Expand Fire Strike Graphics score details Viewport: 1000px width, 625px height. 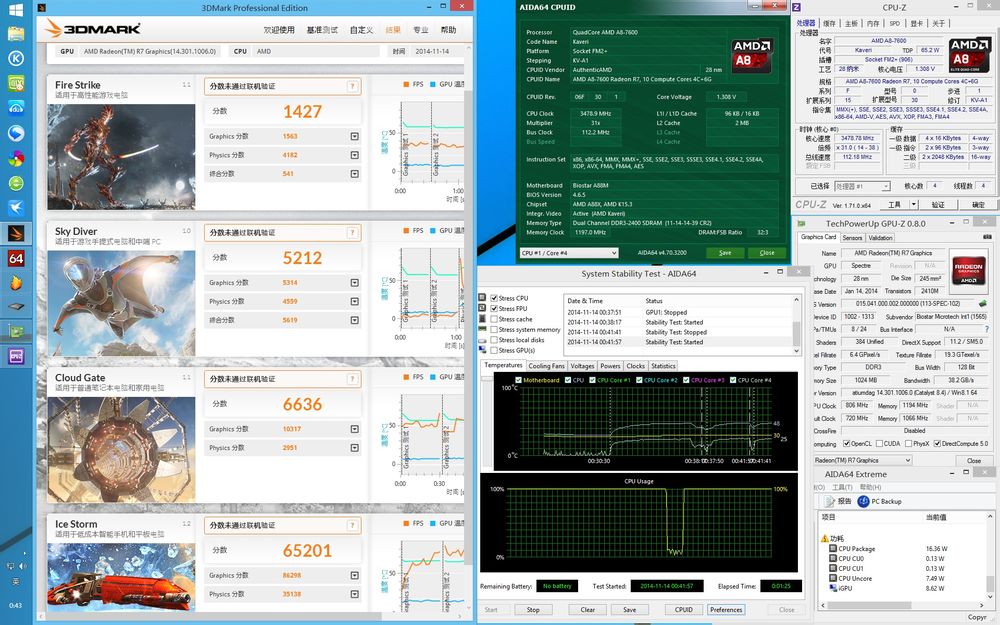tap(355, 136)
